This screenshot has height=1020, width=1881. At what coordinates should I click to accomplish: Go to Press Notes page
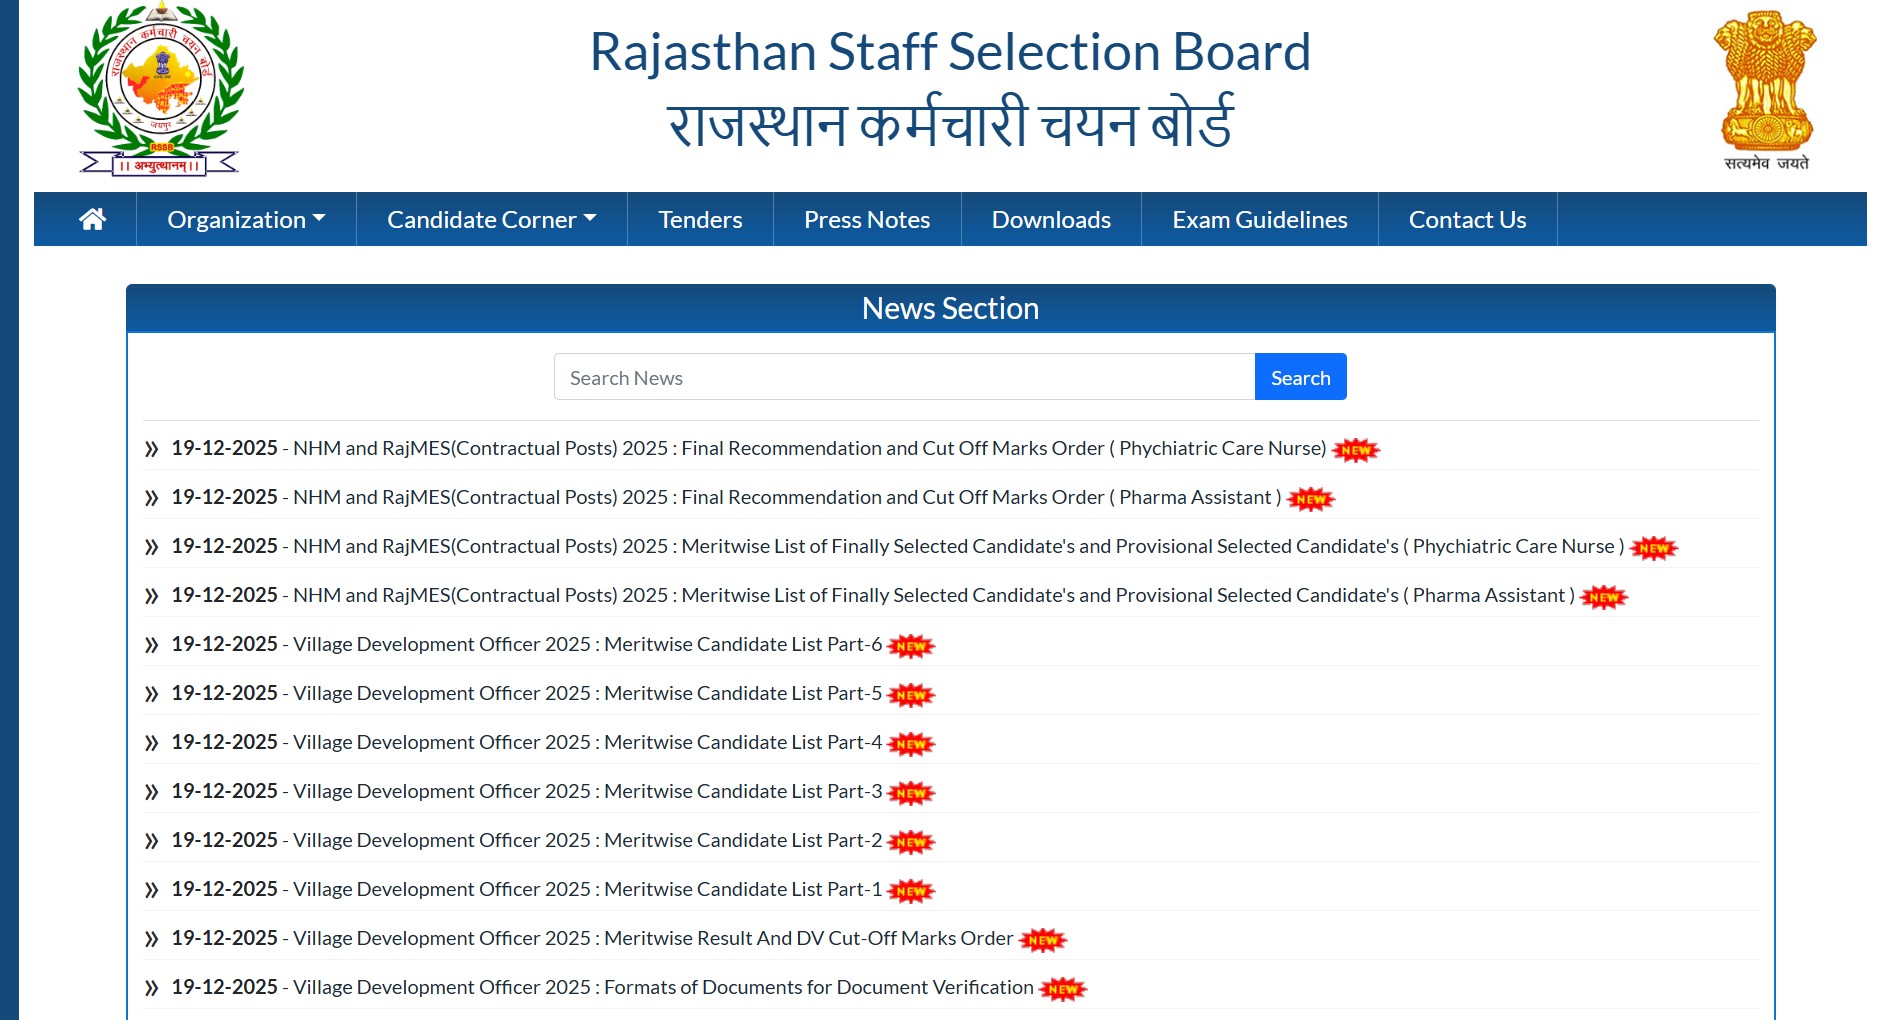(866, 219)
